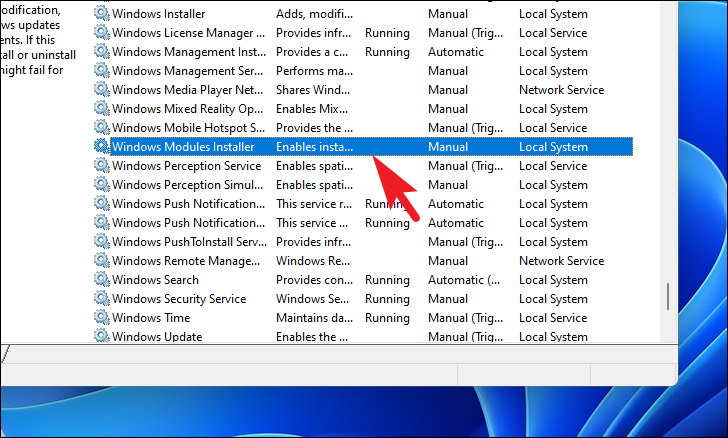Select Local System in Windows Modules Installer row
The width and height of the screenshot is (728, 438).
pos(553,147)
